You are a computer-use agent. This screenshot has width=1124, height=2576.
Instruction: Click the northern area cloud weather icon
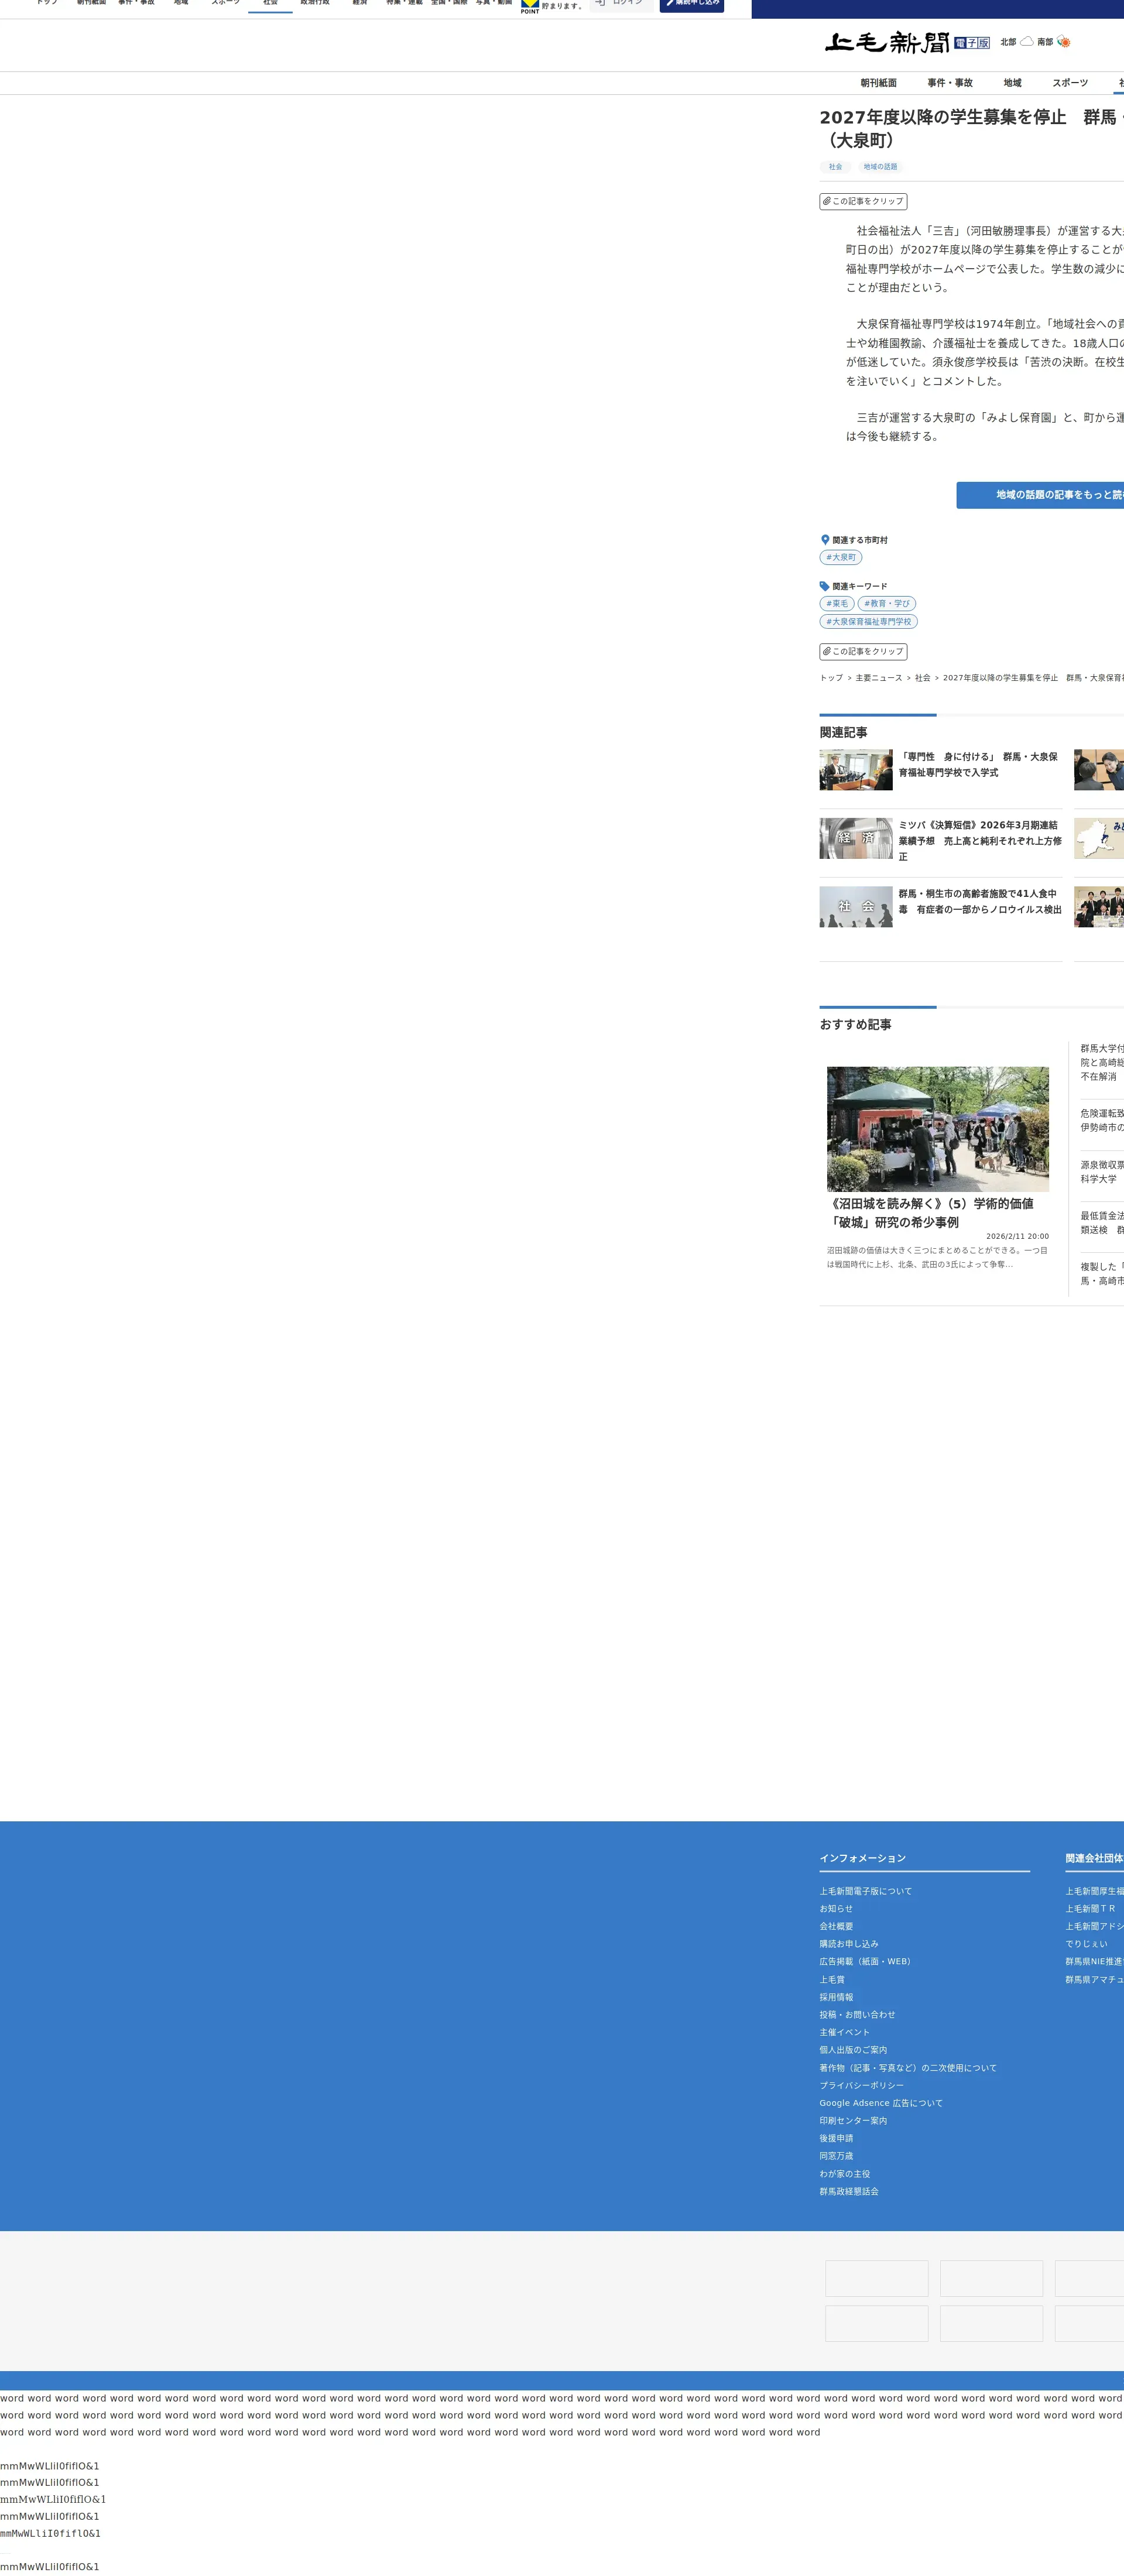pos(1026,42)
